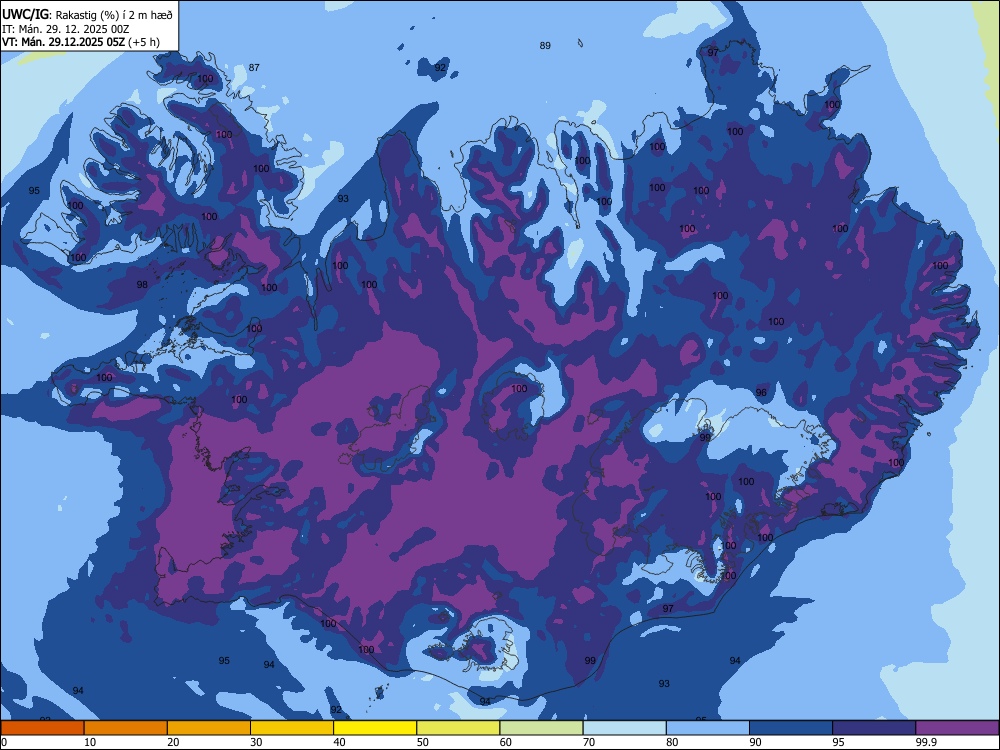
Task: Click the legend scale label '40'
Action: [340, 742]
